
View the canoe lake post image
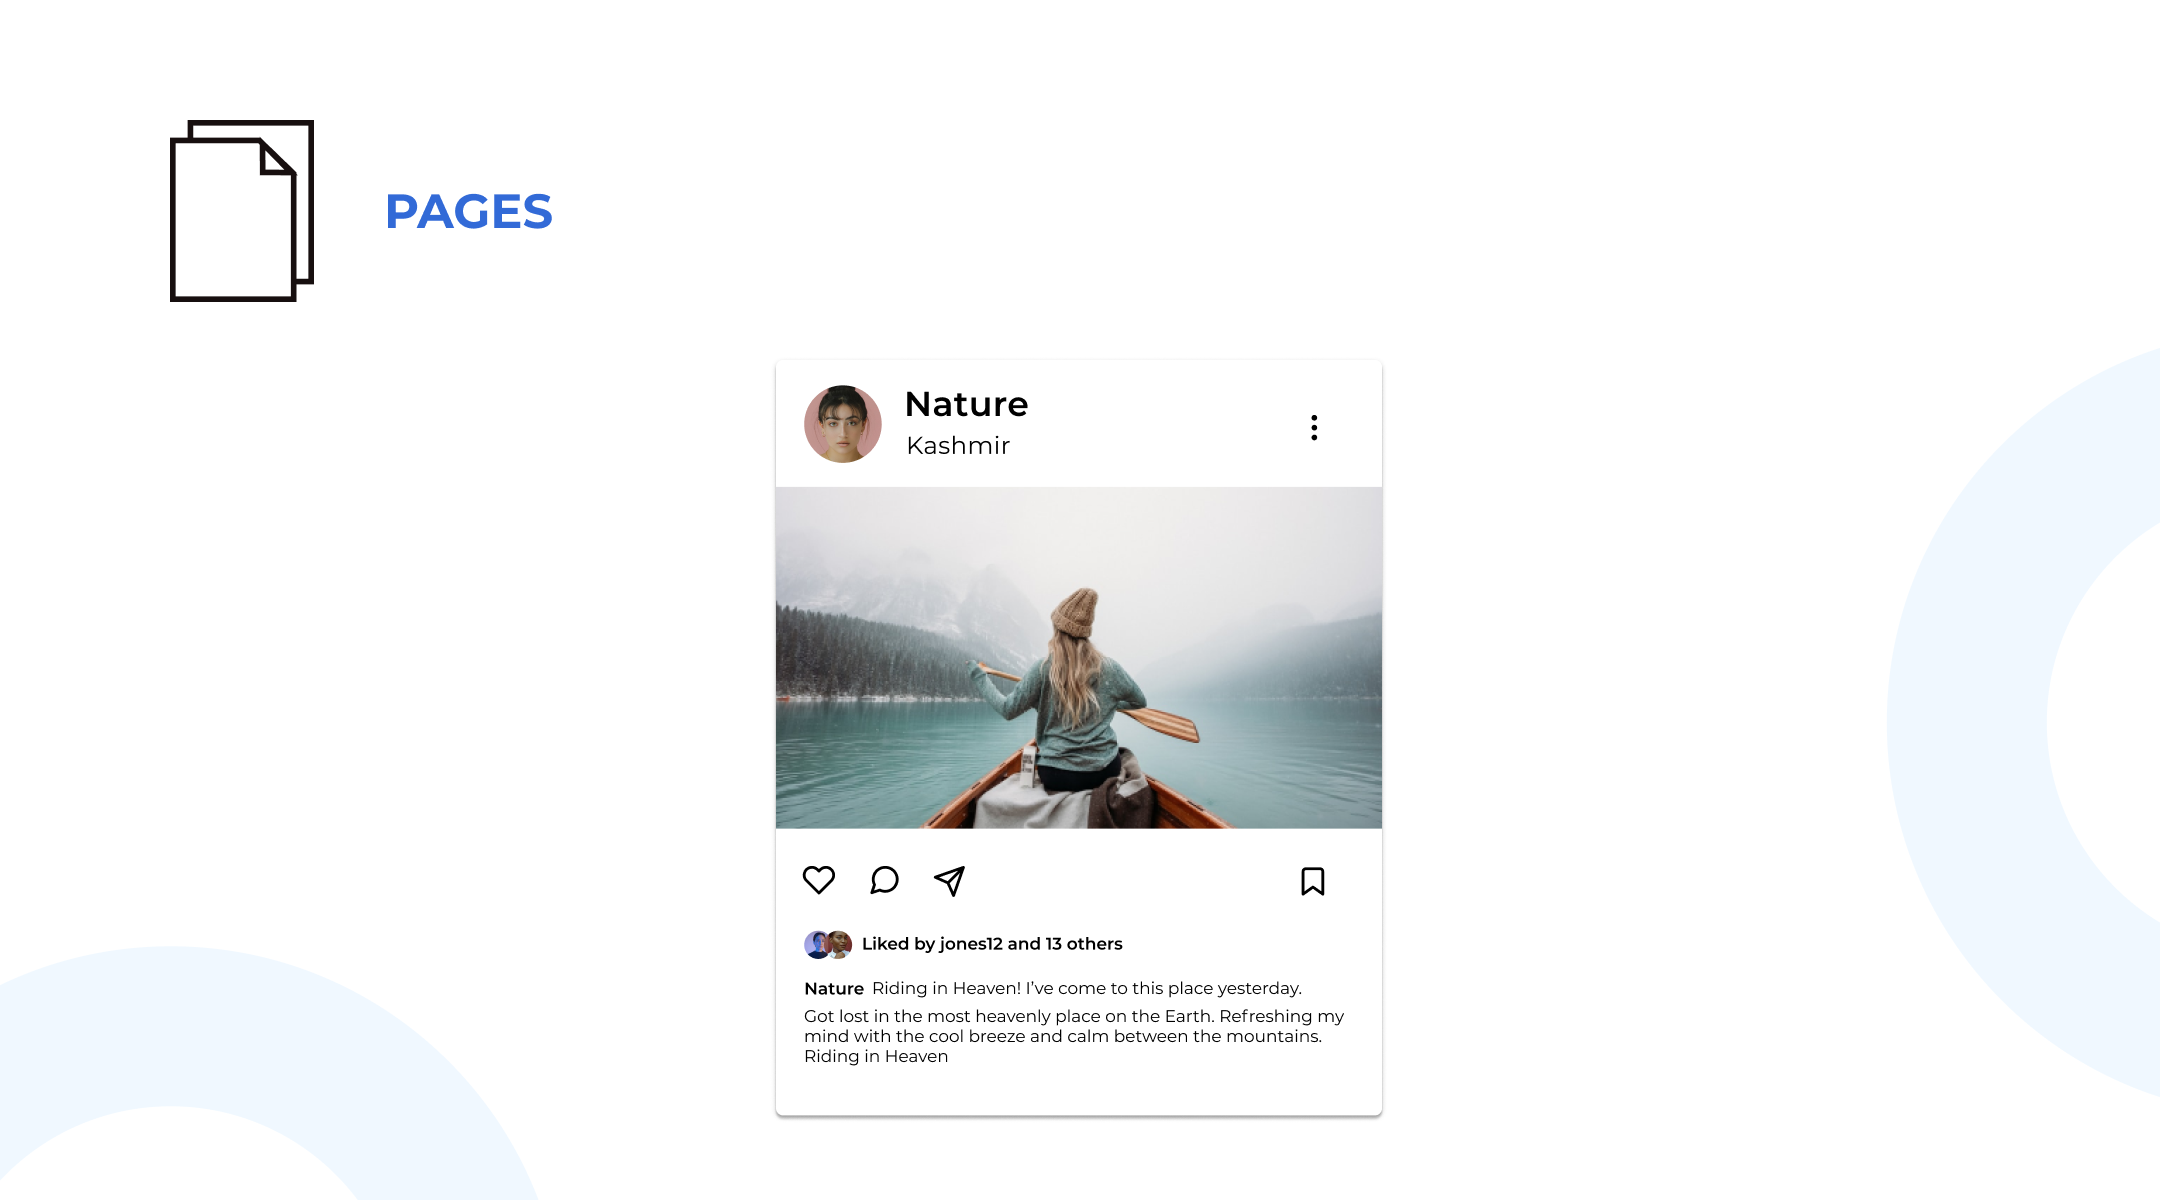[x=1079, y=658]
